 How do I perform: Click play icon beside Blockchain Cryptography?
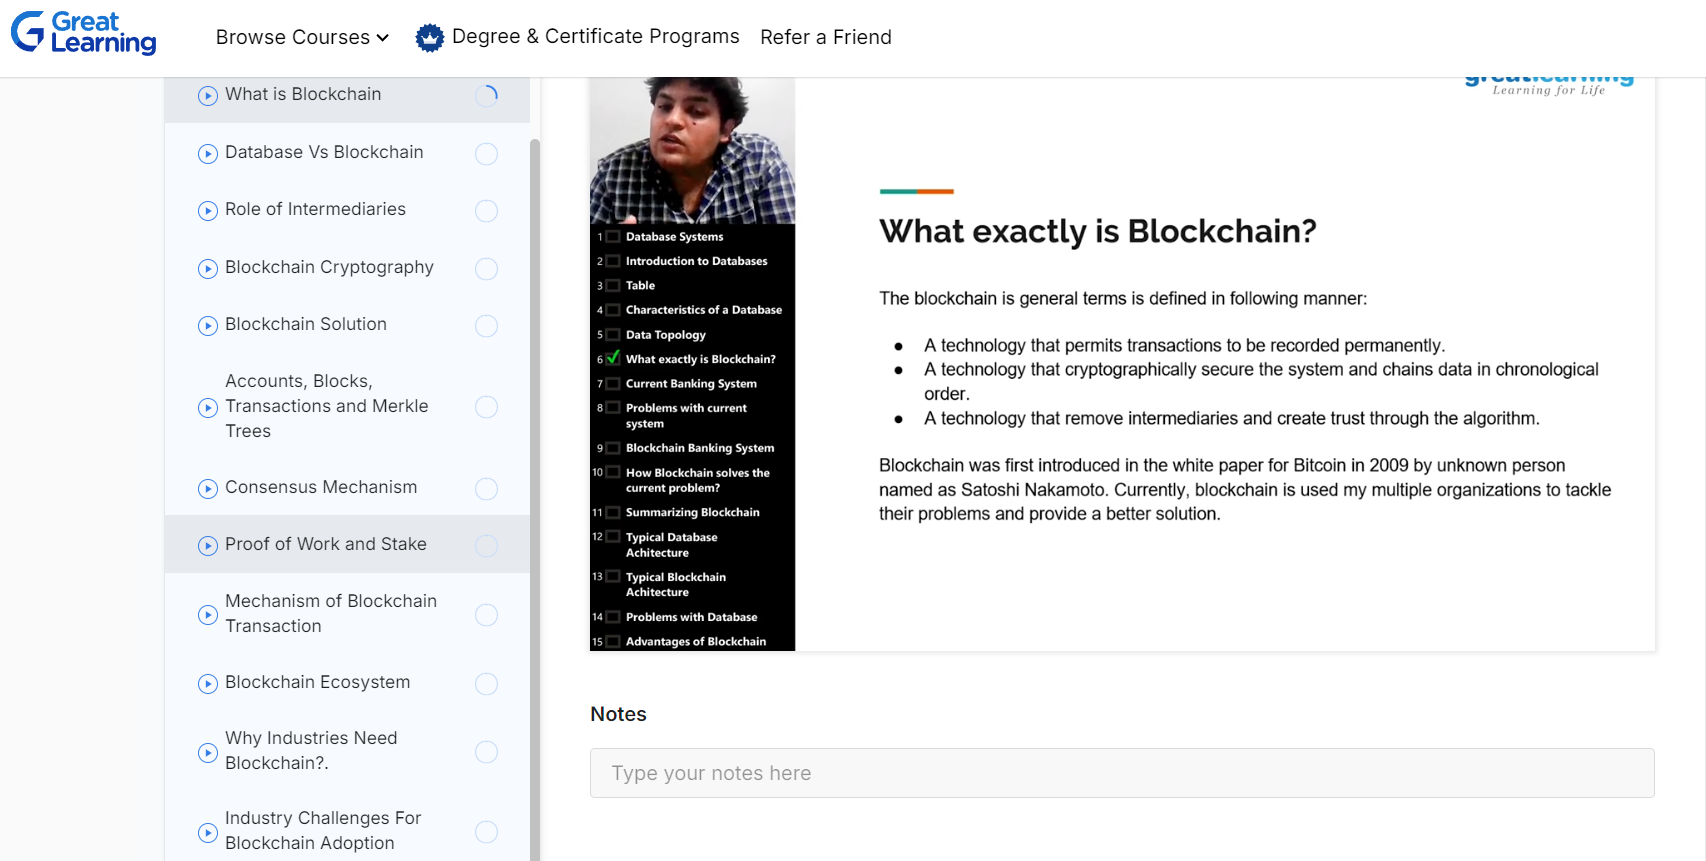pos(208,269)
